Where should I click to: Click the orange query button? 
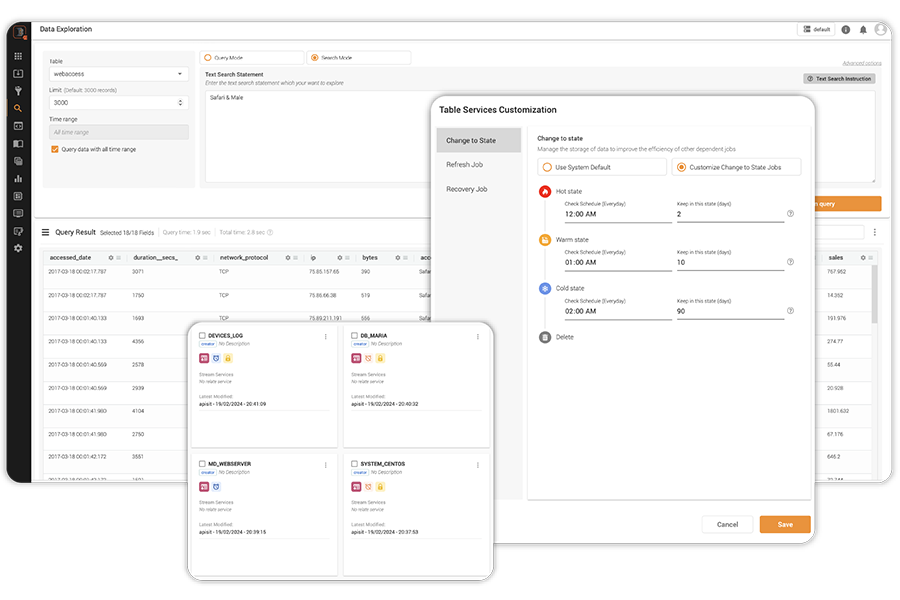pos(848,204)
